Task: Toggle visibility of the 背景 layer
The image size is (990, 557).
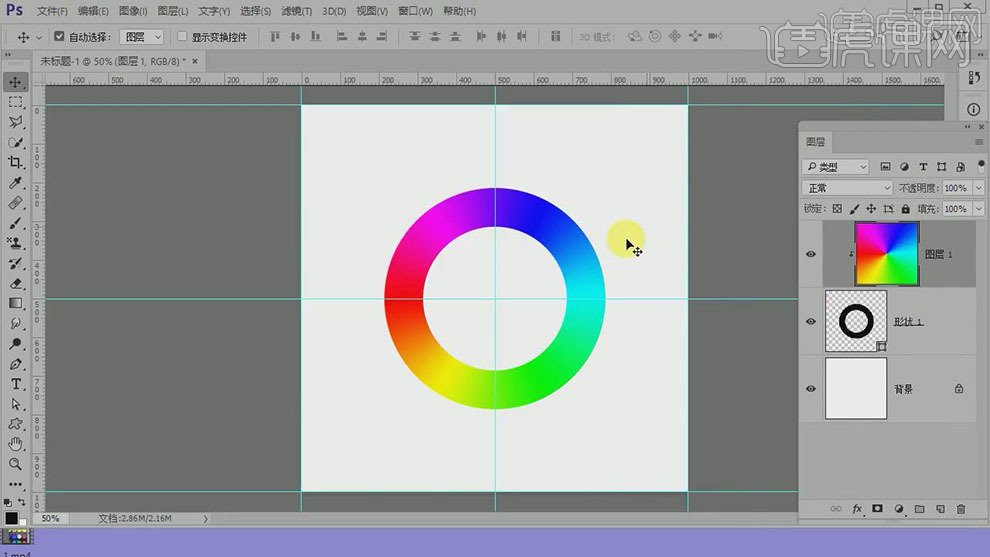Action: pyautogui.click(x=811, y=389)
